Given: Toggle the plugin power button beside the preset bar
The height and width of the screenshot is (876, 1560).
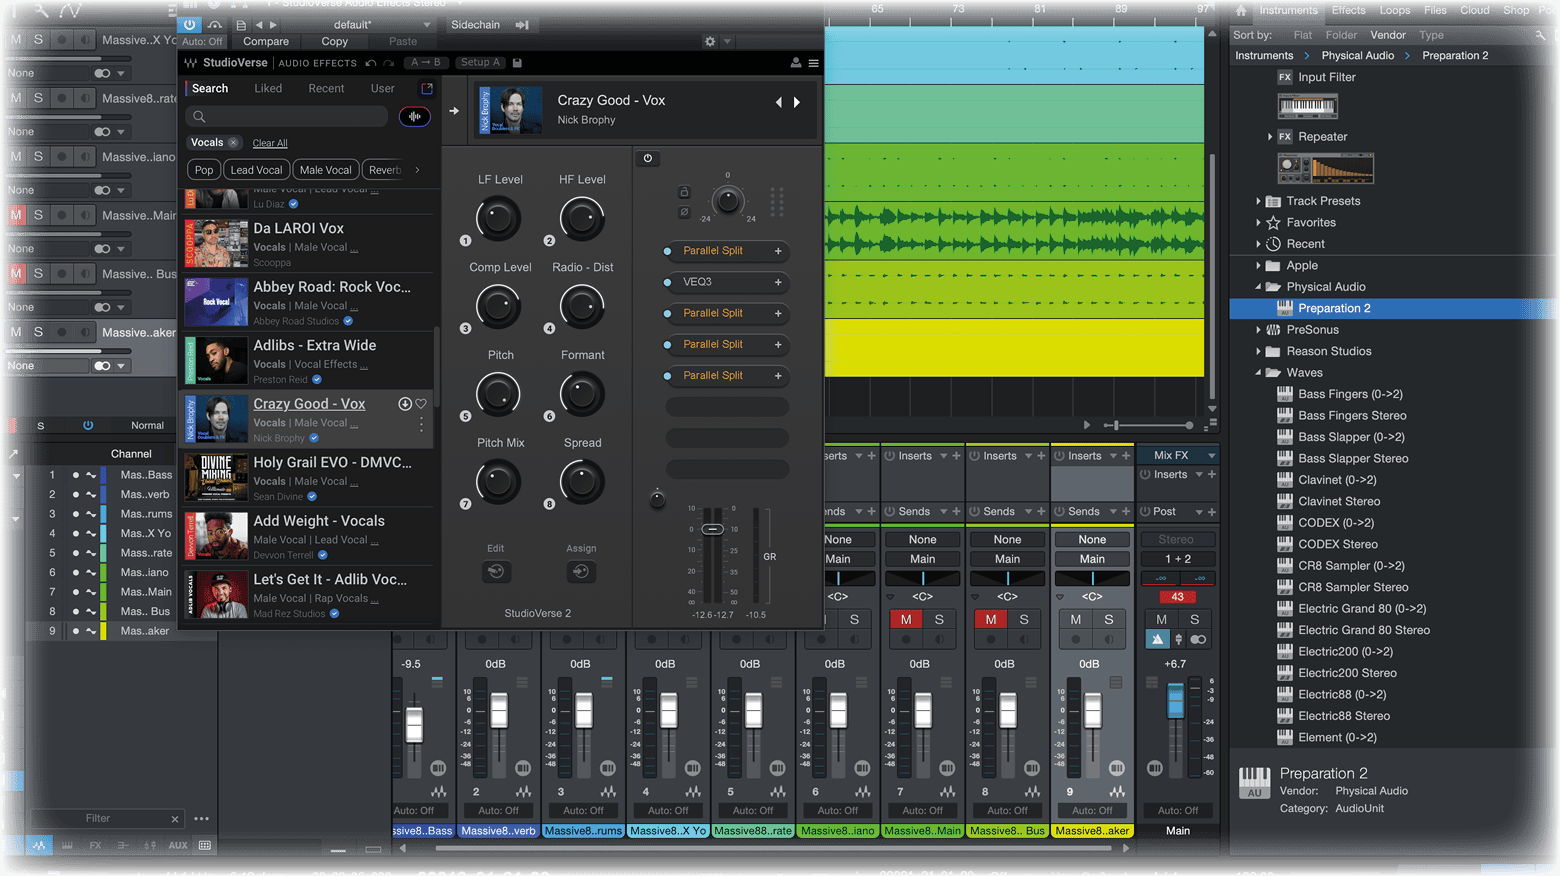Looking at the screenshot, I should tap(189, 24).
